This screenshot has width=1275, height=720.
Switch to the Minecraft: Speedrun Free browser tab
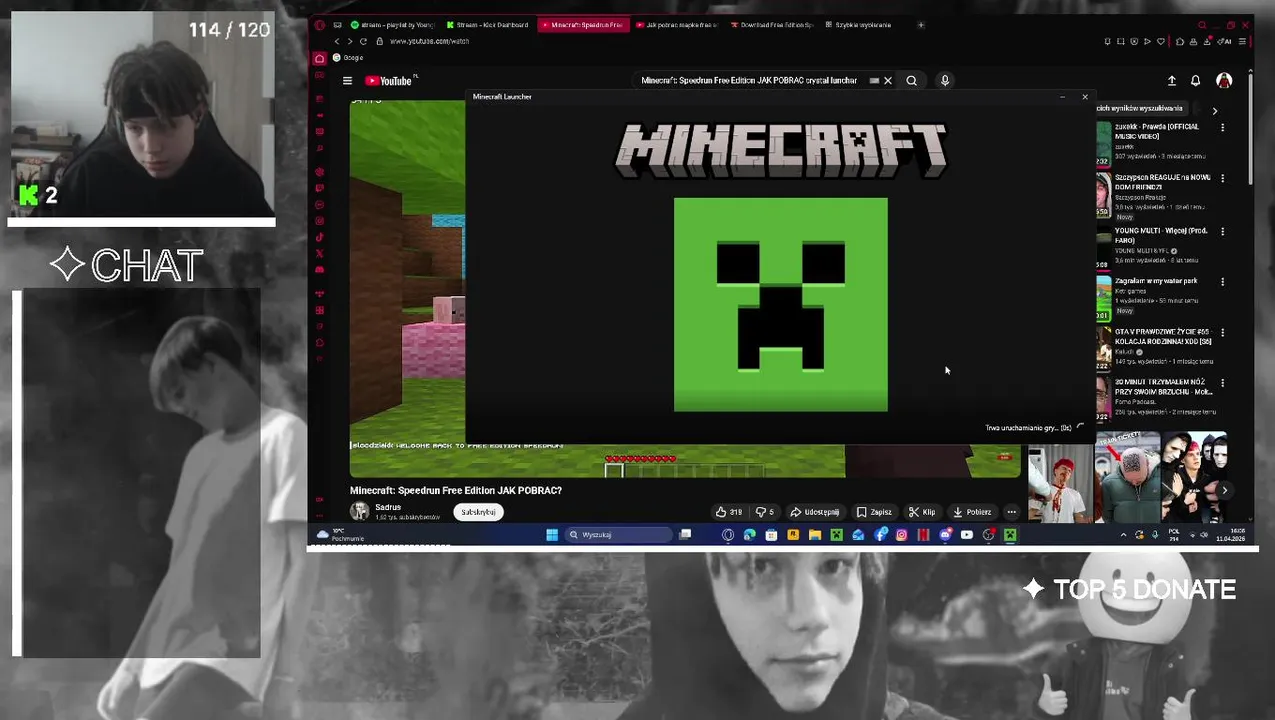582,25
